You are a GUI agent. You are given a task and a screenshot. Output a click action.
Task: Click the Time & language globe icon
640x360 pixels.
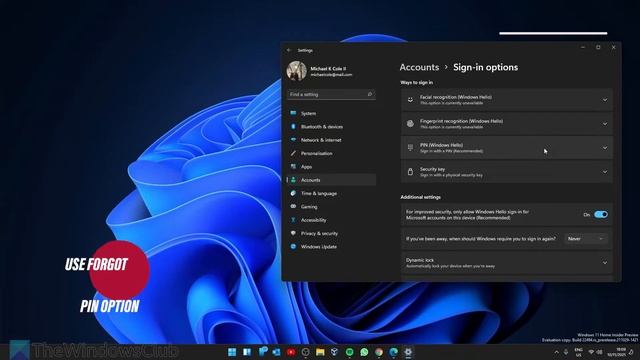coord(293,193)
